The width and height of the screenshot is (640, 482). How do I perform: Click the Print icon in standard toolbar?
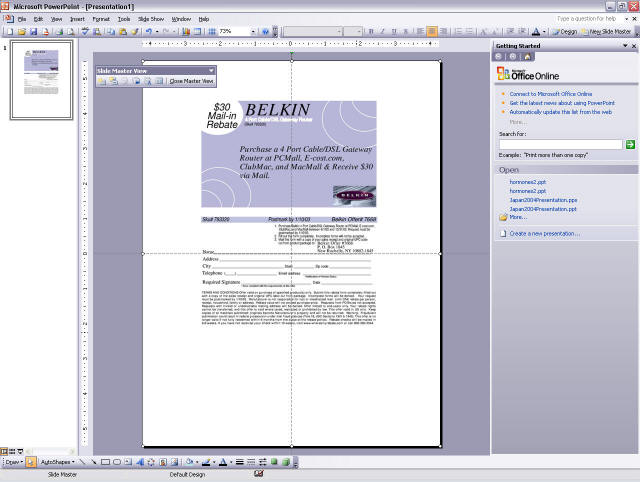pos(59,31)
